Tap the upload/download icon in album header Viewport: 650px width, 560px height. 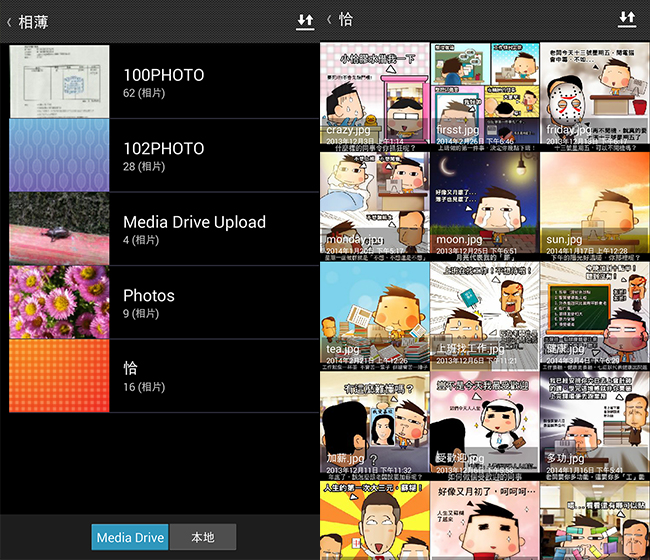click(305, 20)
